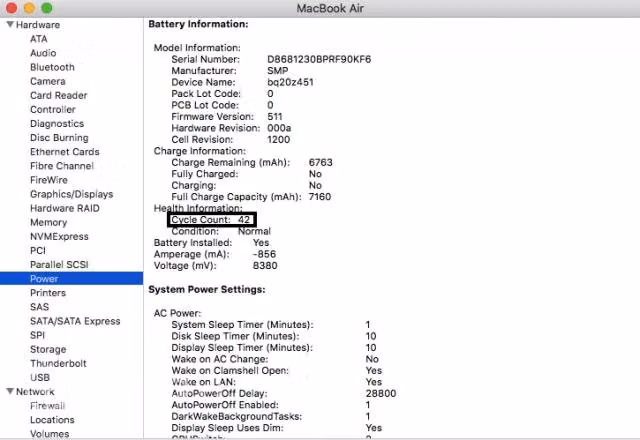Select Firewall under Network
The width and height of the screenshot is (640, 440).
[x=47, y=406]
